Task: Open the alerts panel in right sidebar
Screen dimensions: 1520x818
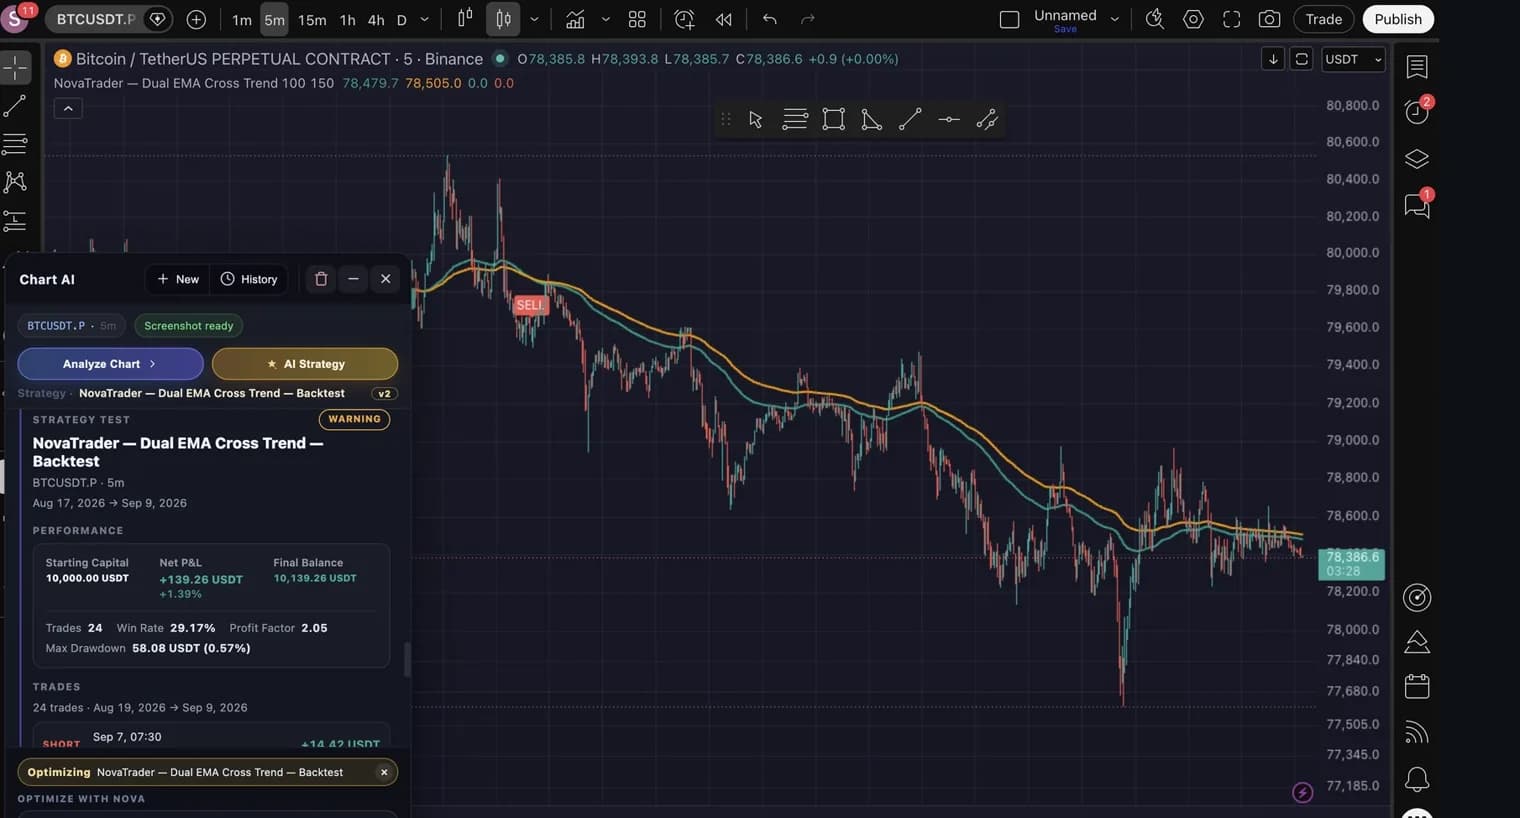Action: [1417, 111]
